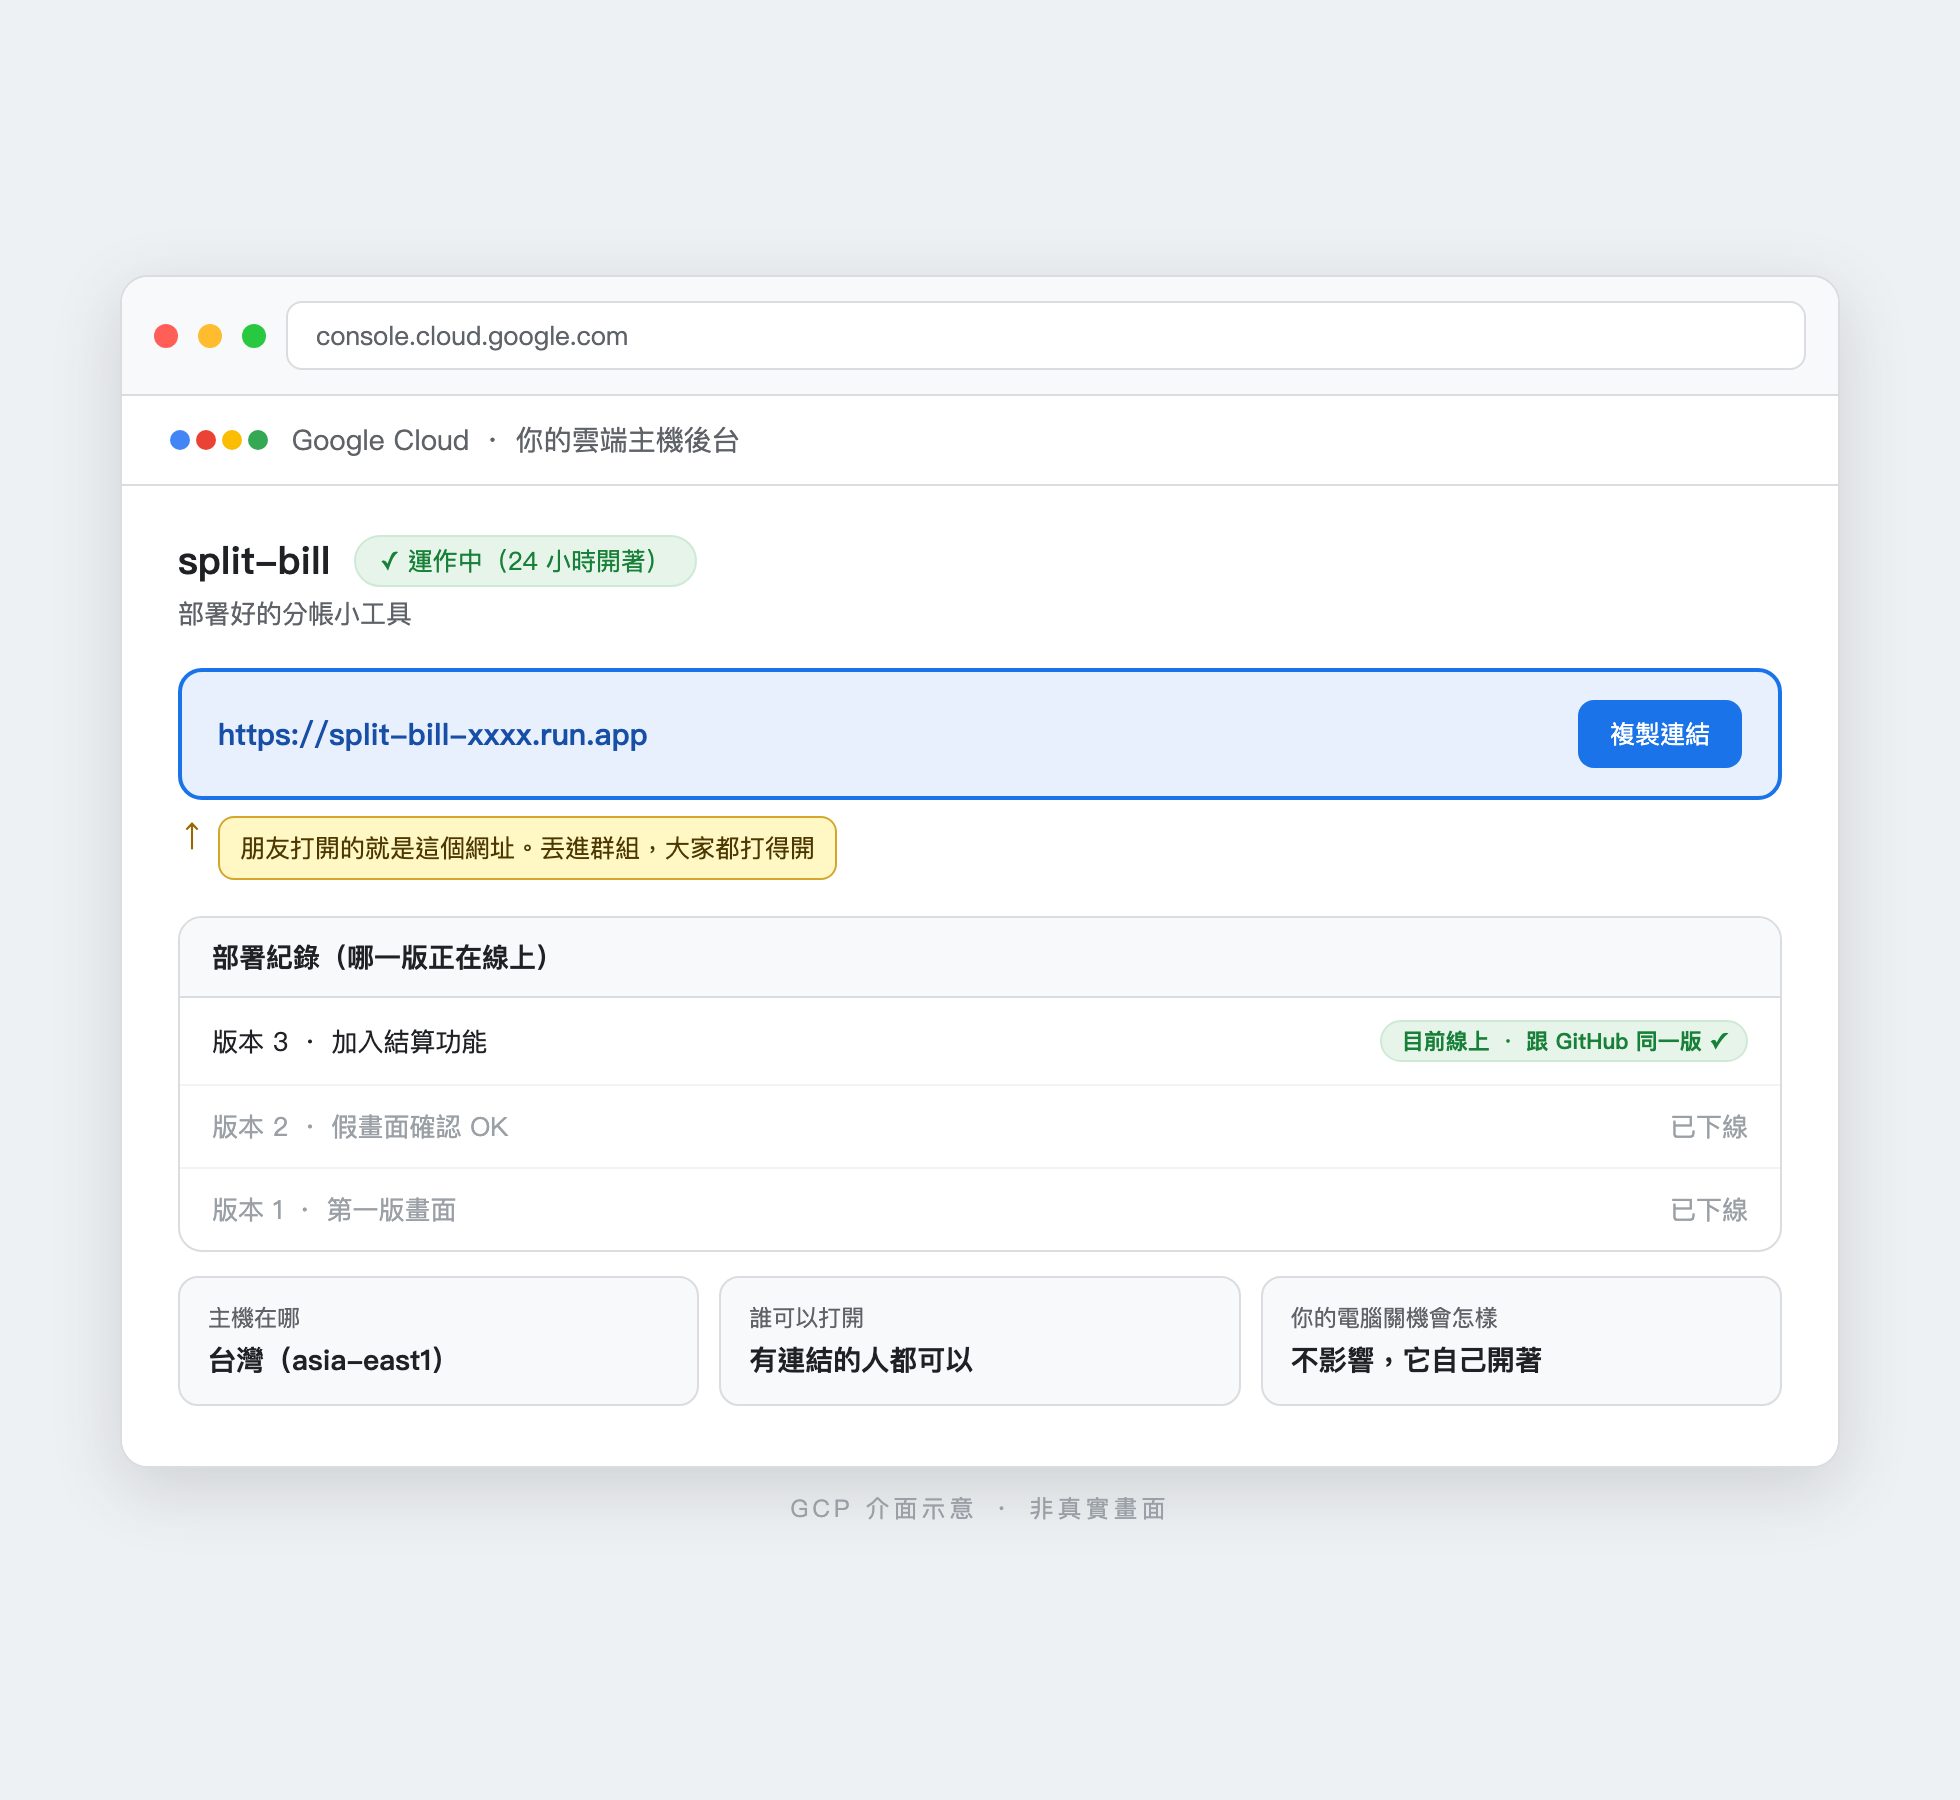The height and width of the screenshot is (1800, 1960).
Task: Select the 版本 2 · 假畫面確認 OK row
Action: click(x=980, y=1127)
